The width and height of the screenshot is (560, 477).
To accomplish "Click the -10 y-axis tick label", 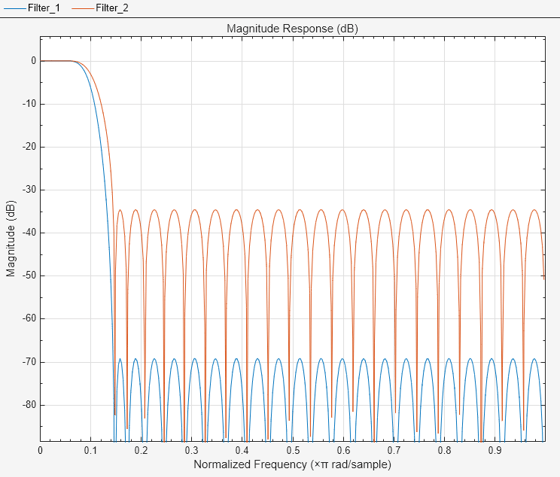I will pyautogui.click(x=29, y=104).
